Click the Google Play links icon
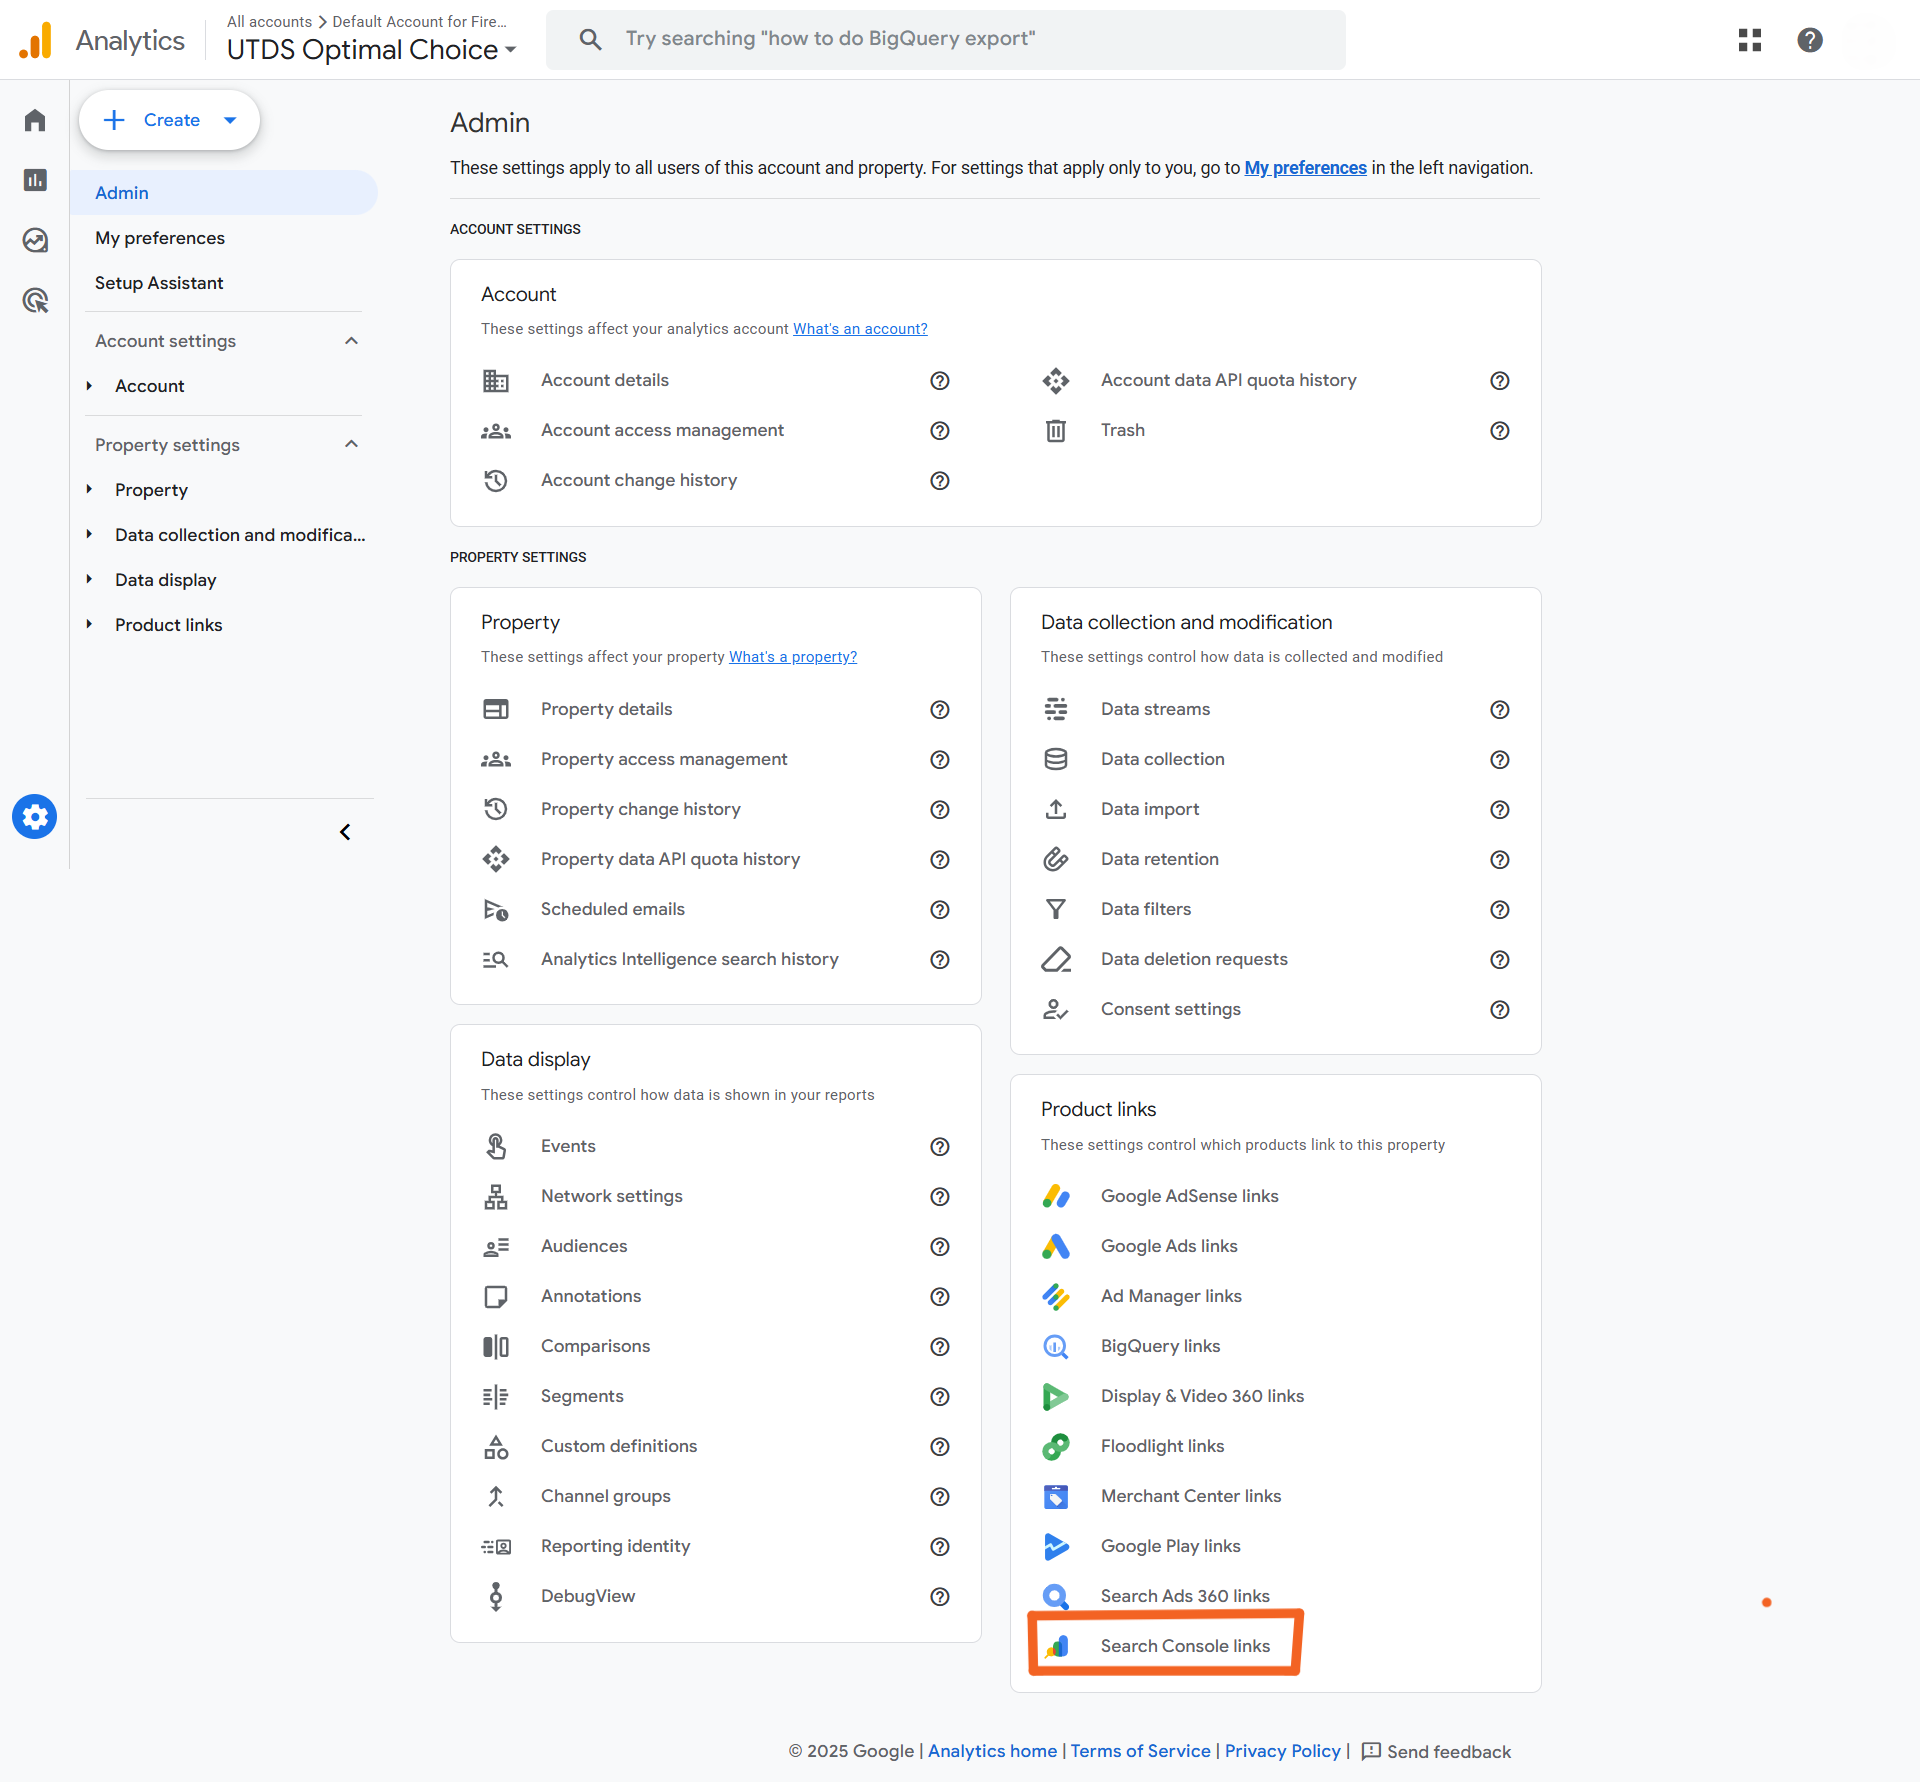This screenshot has width=1920, height=1782. 1056,1546
